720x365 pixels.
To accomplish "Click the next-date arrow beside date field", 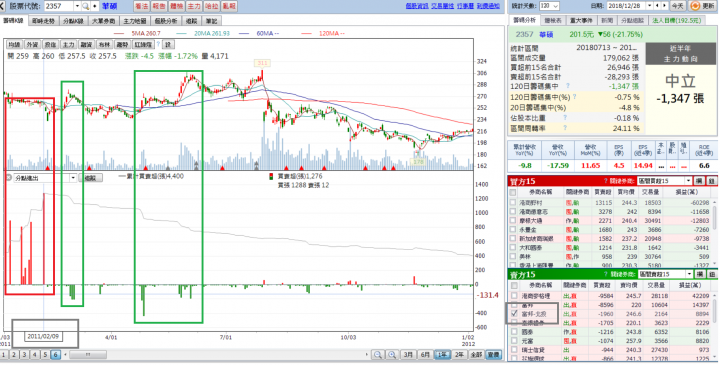I will (x=665, y=6).
